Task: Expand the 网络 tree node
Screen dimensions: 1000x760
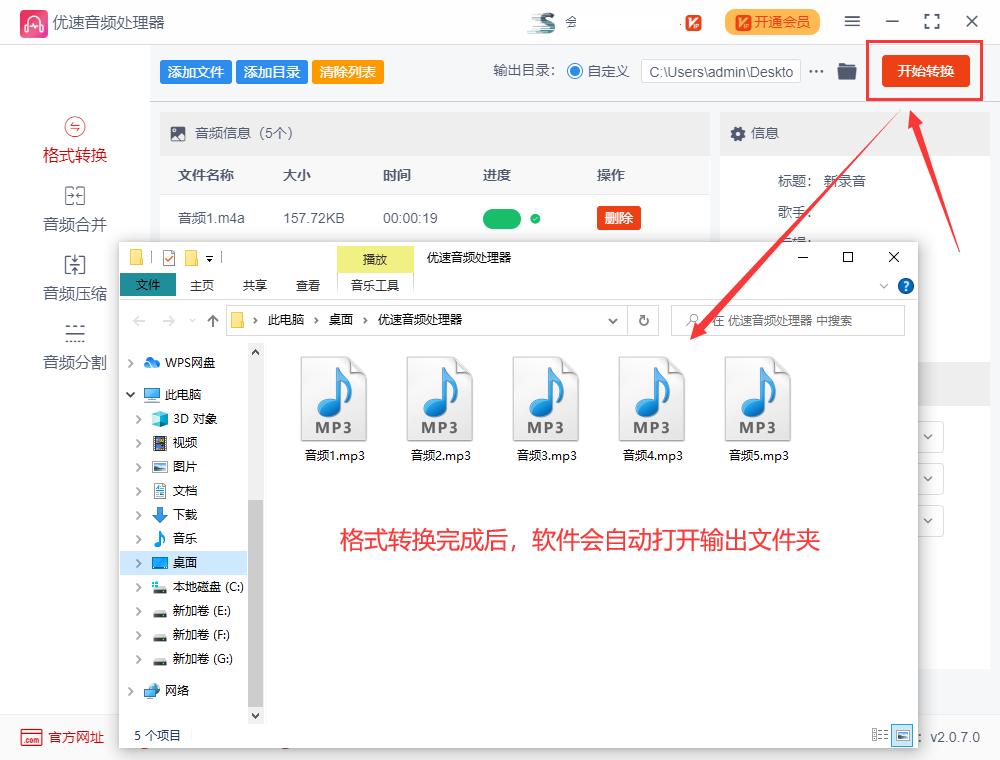Action: (131, 691)
